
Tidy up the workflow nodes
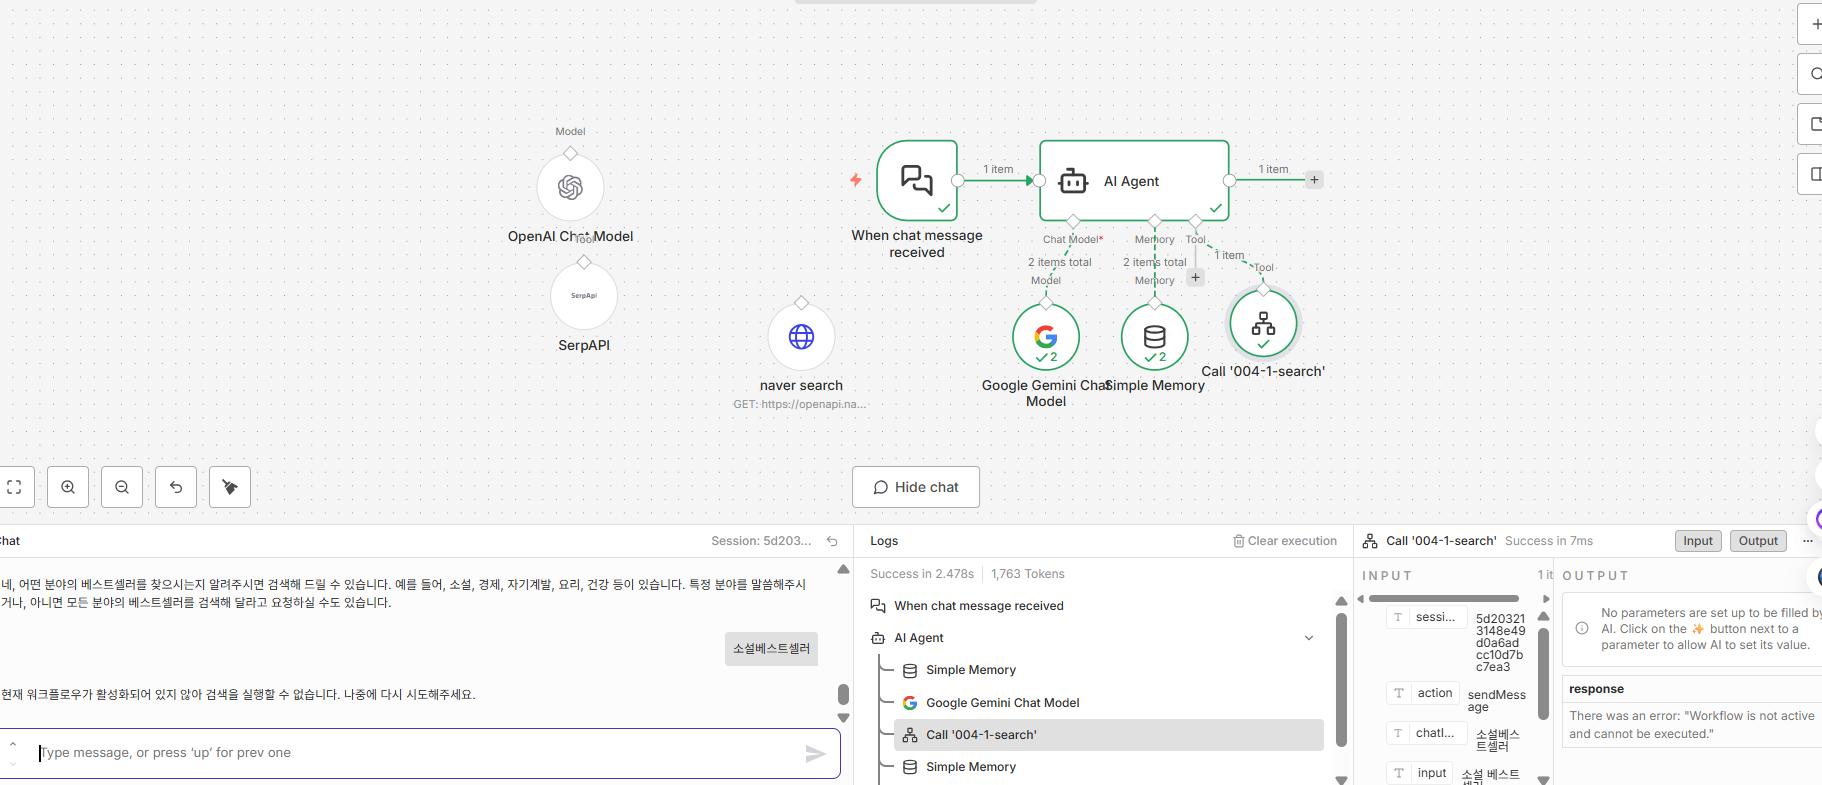(x=230, y=487)
